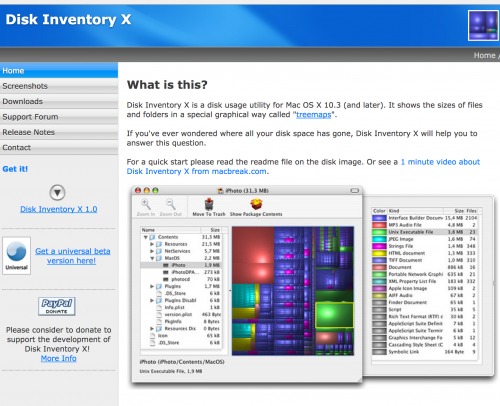
Task: Open the Screenshots menu item
Action: coord(59,86)
